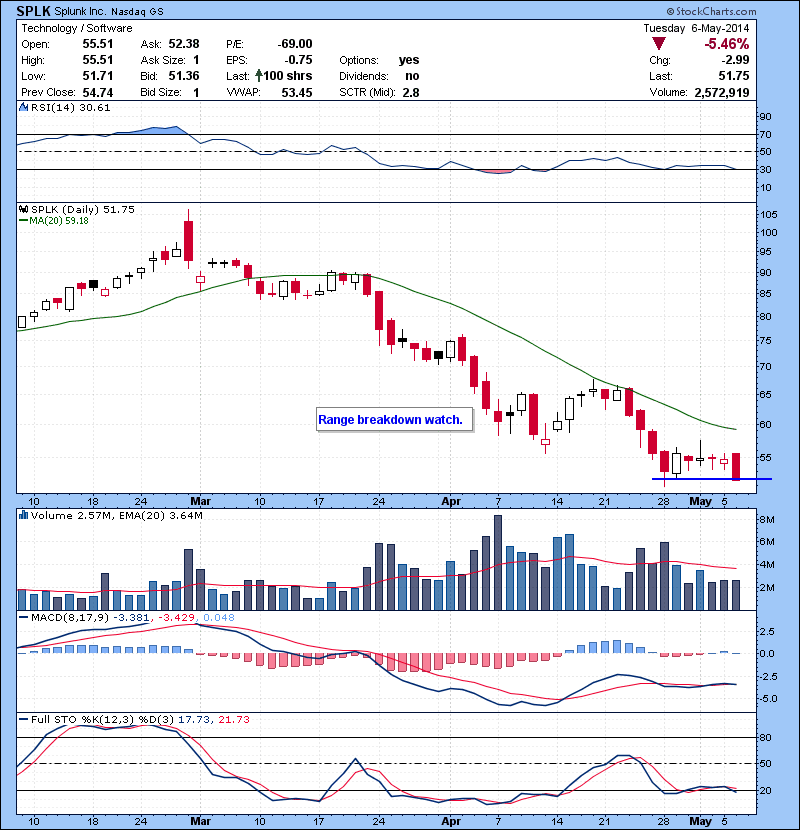Click the Options: yes field
This screenshot has width=800, height=830.
click(379, 60)
